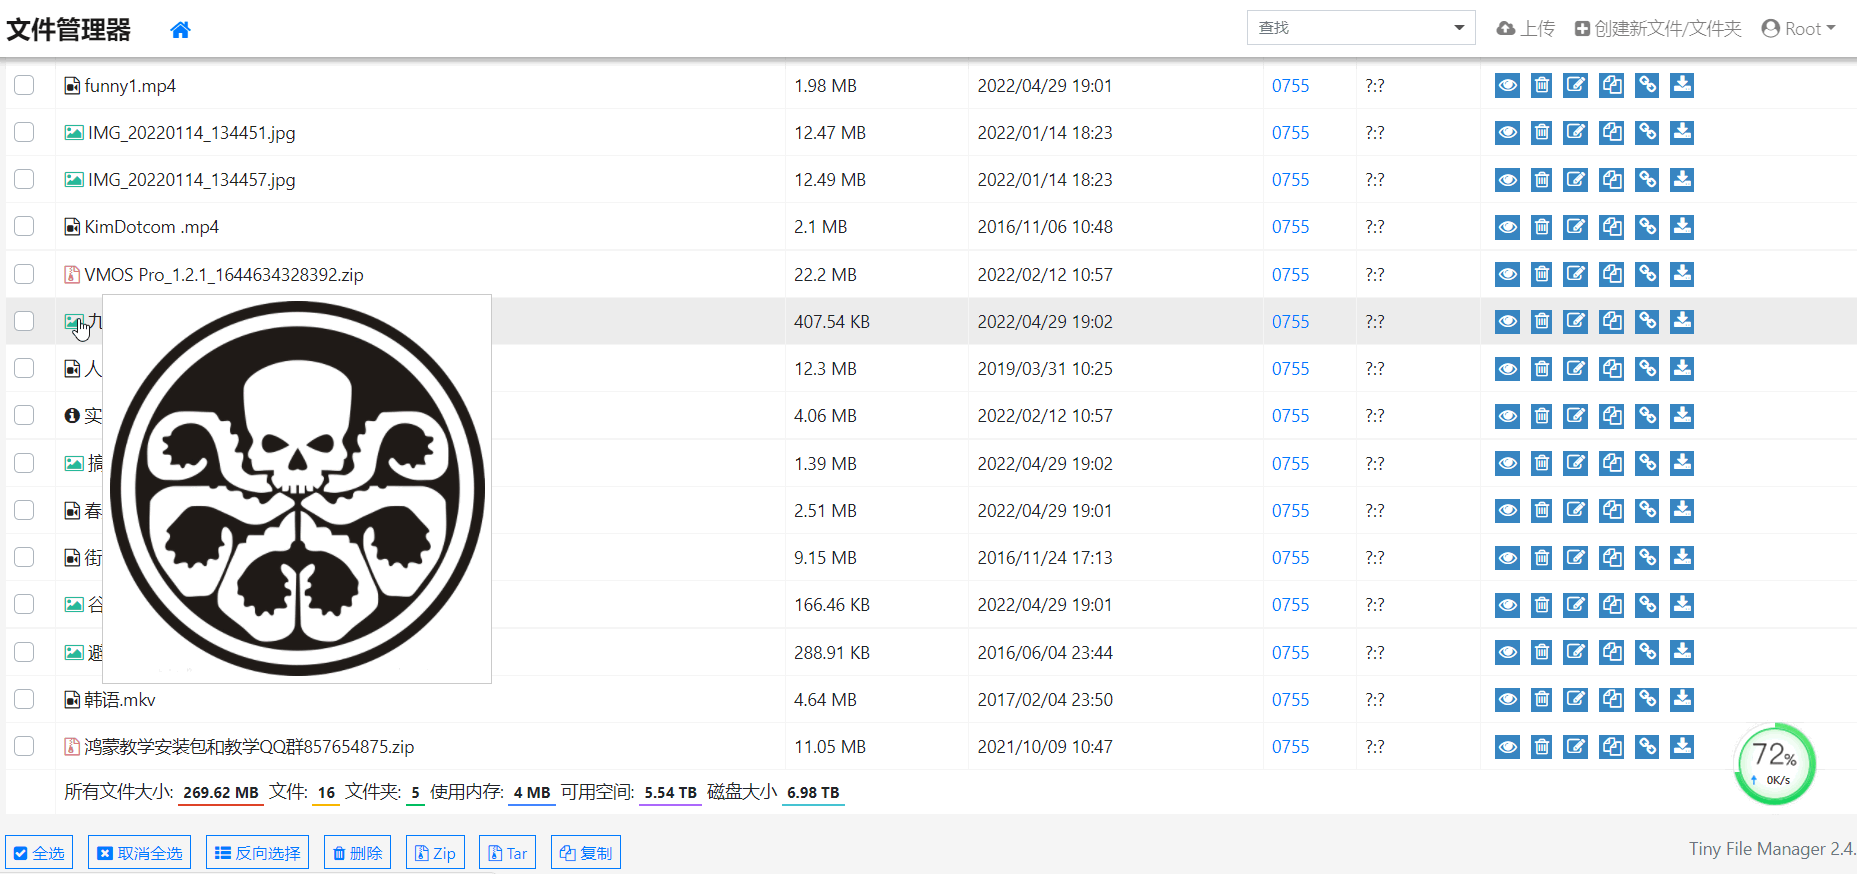Click the 72% network speed widget
This screenshot has width=1857, height=874.
(x=1775, y=764)
